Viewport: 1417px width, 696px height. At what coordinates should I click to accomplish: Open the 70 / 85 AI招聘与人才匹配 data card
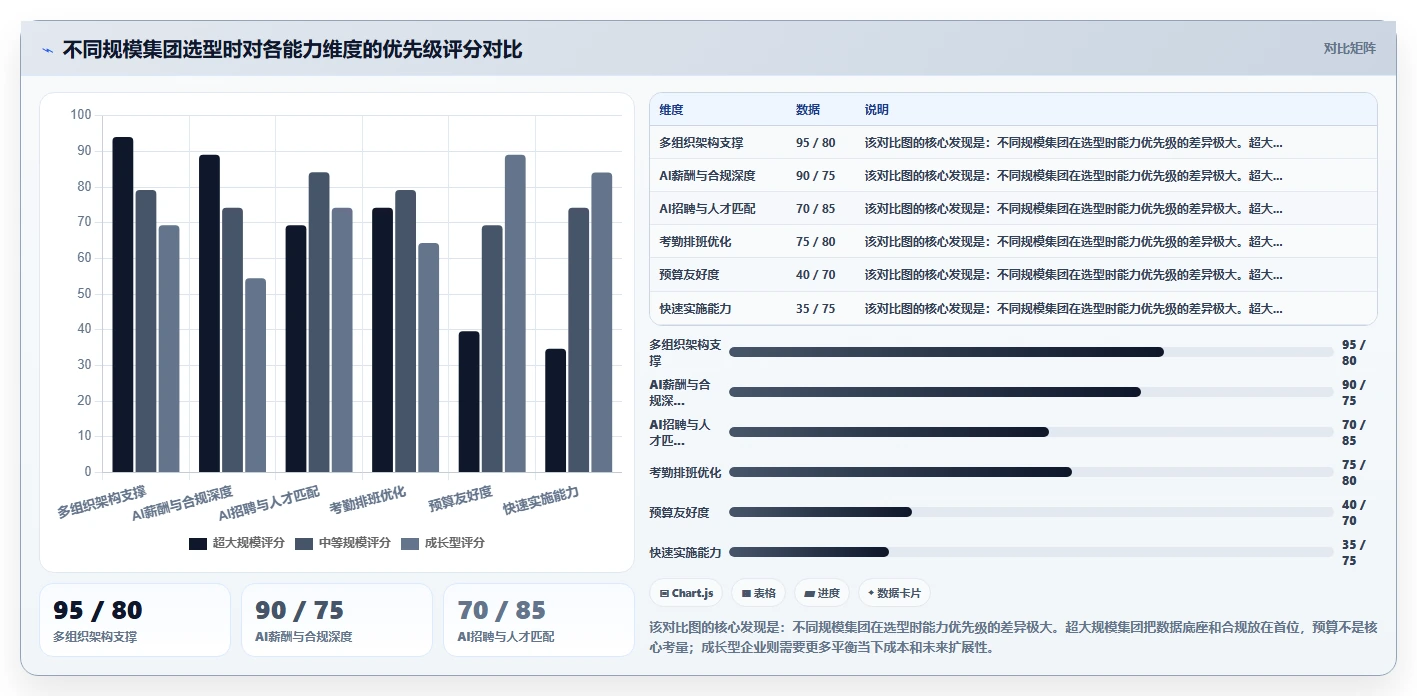point(539,620)
